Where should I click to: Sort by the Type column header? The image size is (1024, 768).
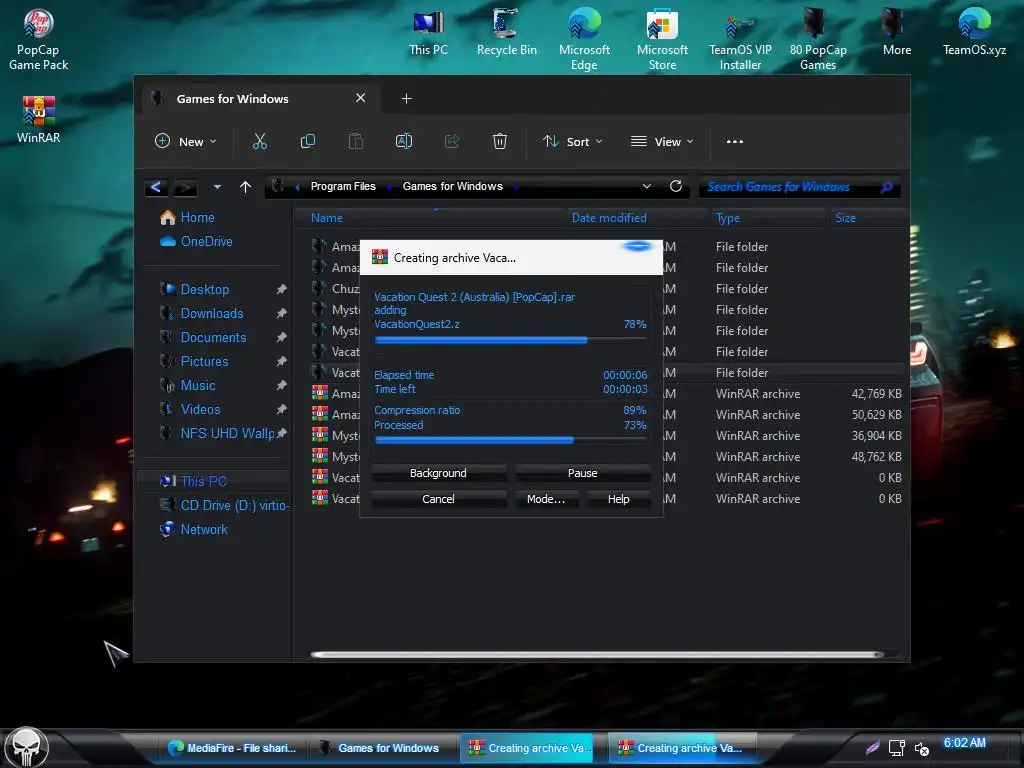click(769, 218)
